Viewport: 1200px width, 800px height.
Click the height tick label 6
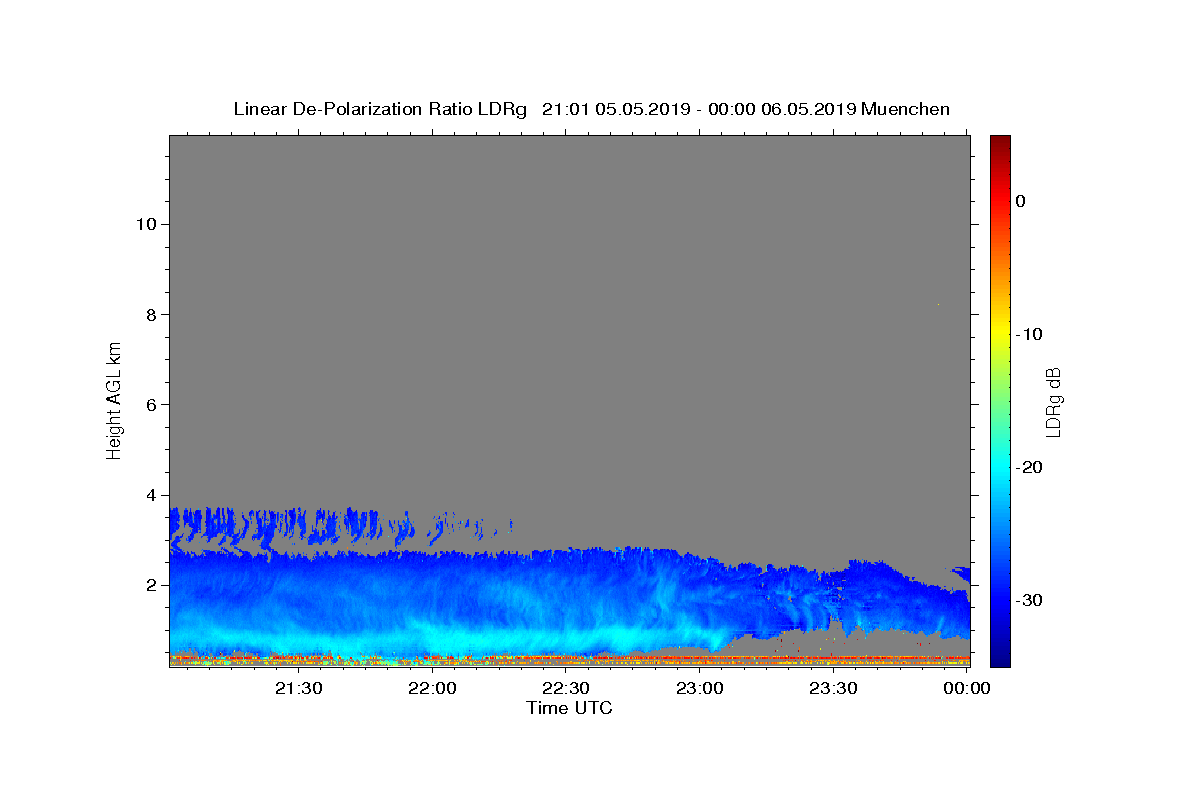pos(149,404)
